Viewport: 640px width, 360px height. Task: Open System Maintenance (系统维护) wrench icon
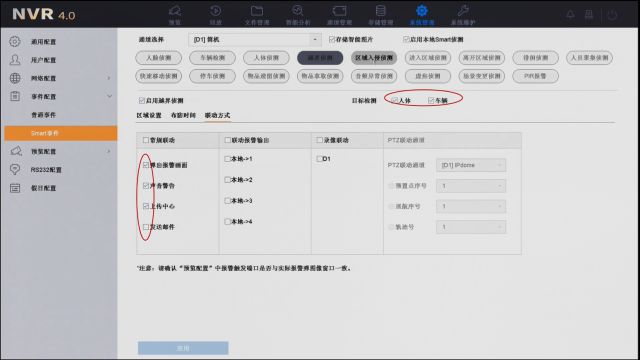[x=463, y=11]
